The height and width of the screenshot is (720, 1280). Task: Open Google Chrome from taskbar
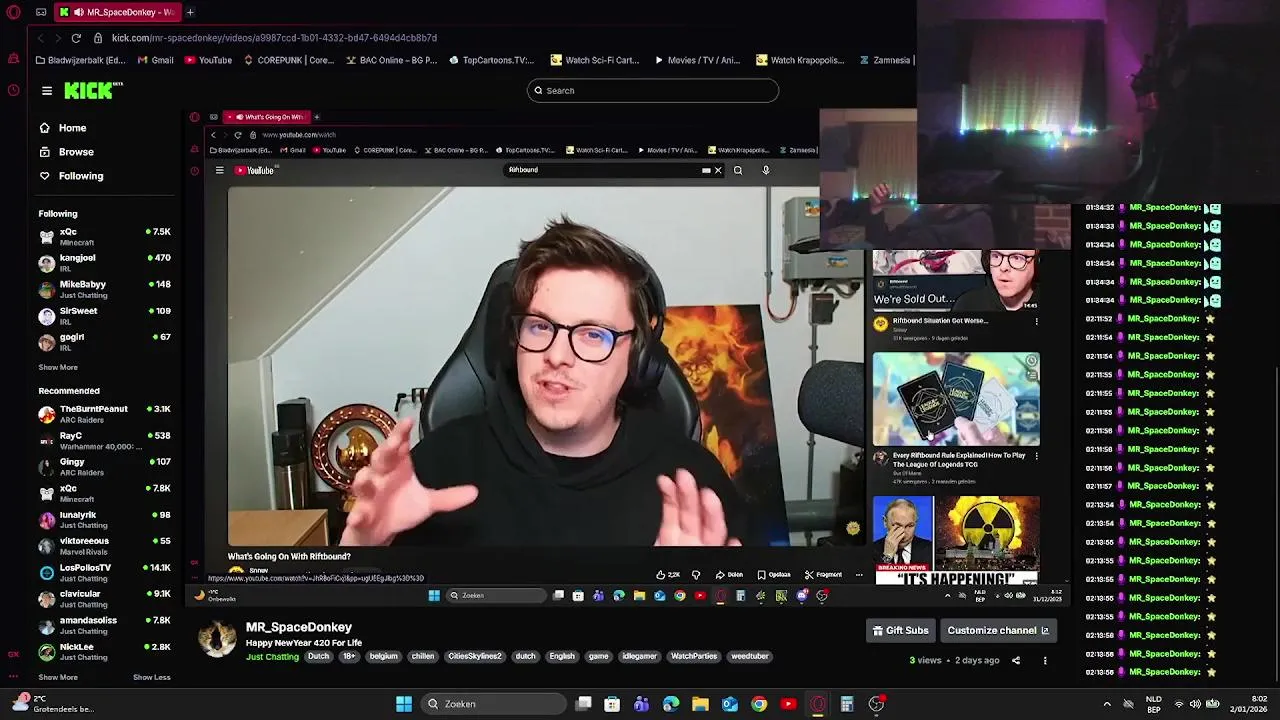759,704
